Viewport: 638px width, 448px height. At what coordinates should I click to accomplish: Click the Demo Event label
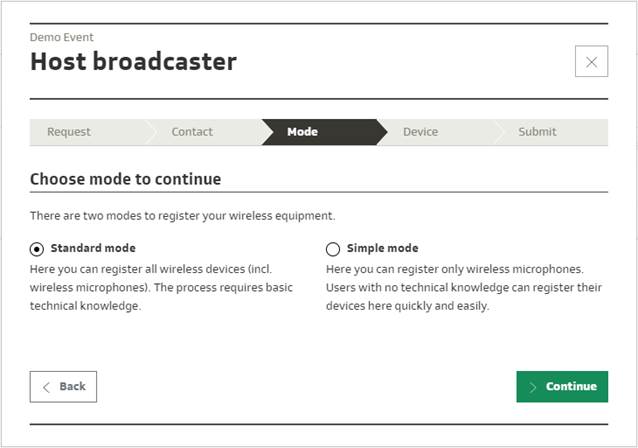coord(62,38)
